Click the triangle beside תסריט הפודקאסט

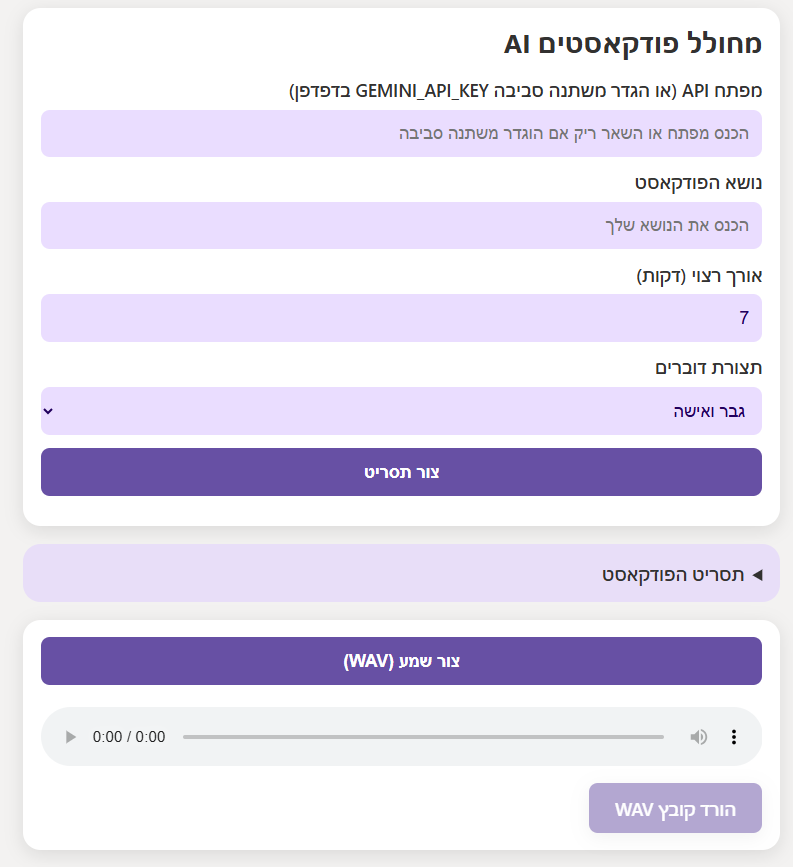click(x=757, y=574)
